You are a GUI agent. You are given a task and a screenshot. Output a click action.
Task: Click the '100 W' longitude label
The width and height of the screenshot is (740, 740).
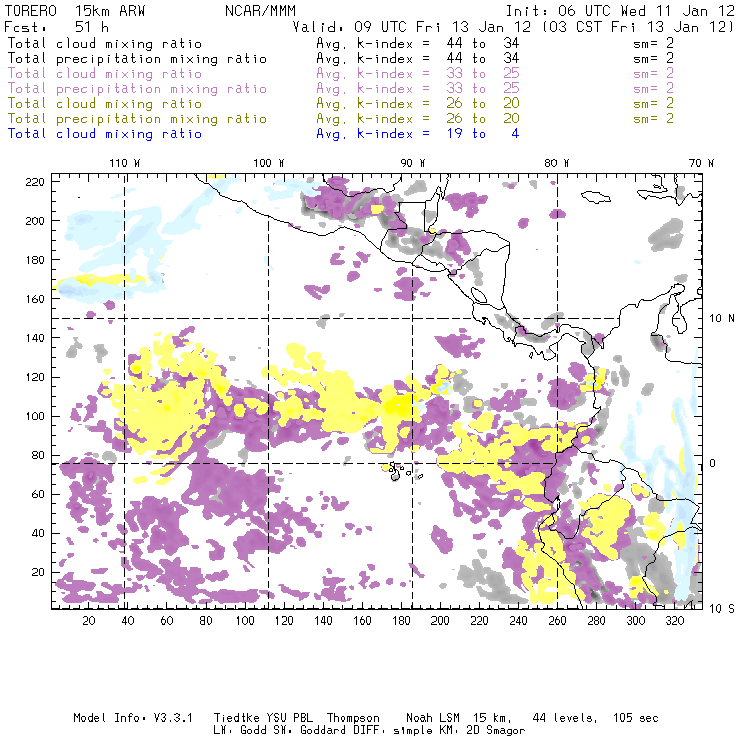(269, 163)
